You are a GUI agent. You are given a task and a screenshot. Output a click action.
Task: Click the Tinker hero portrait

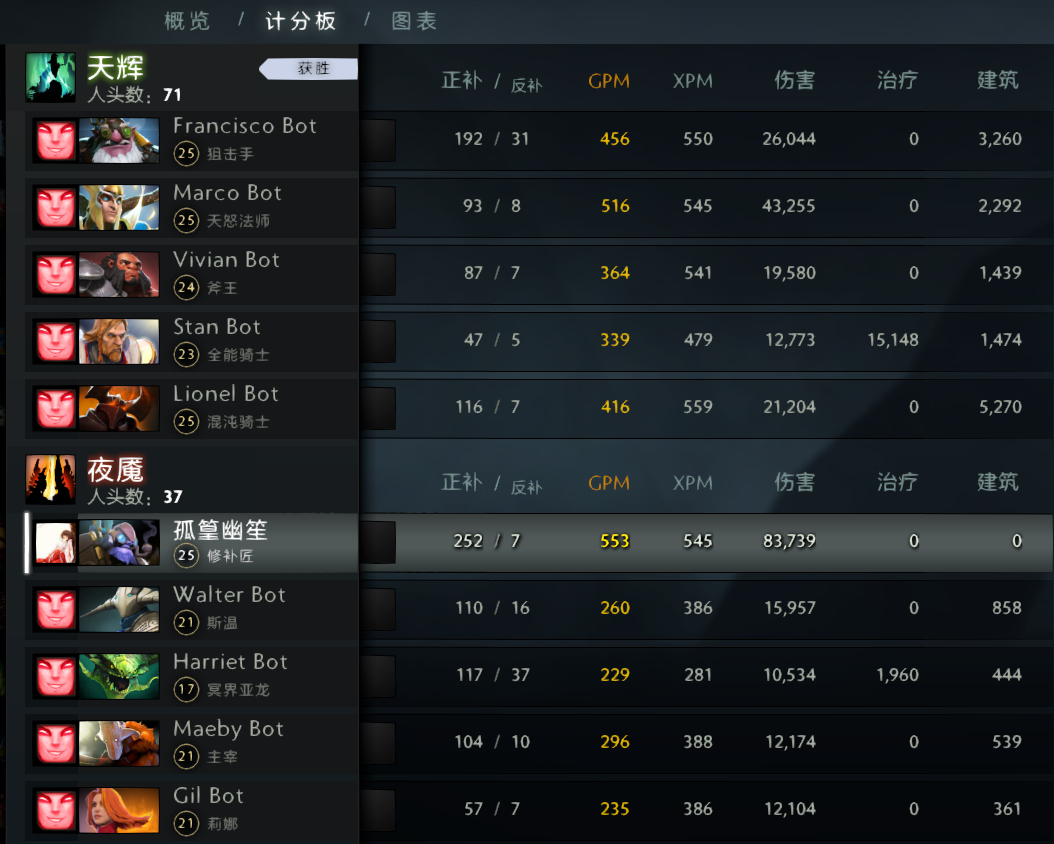point(119,542)
